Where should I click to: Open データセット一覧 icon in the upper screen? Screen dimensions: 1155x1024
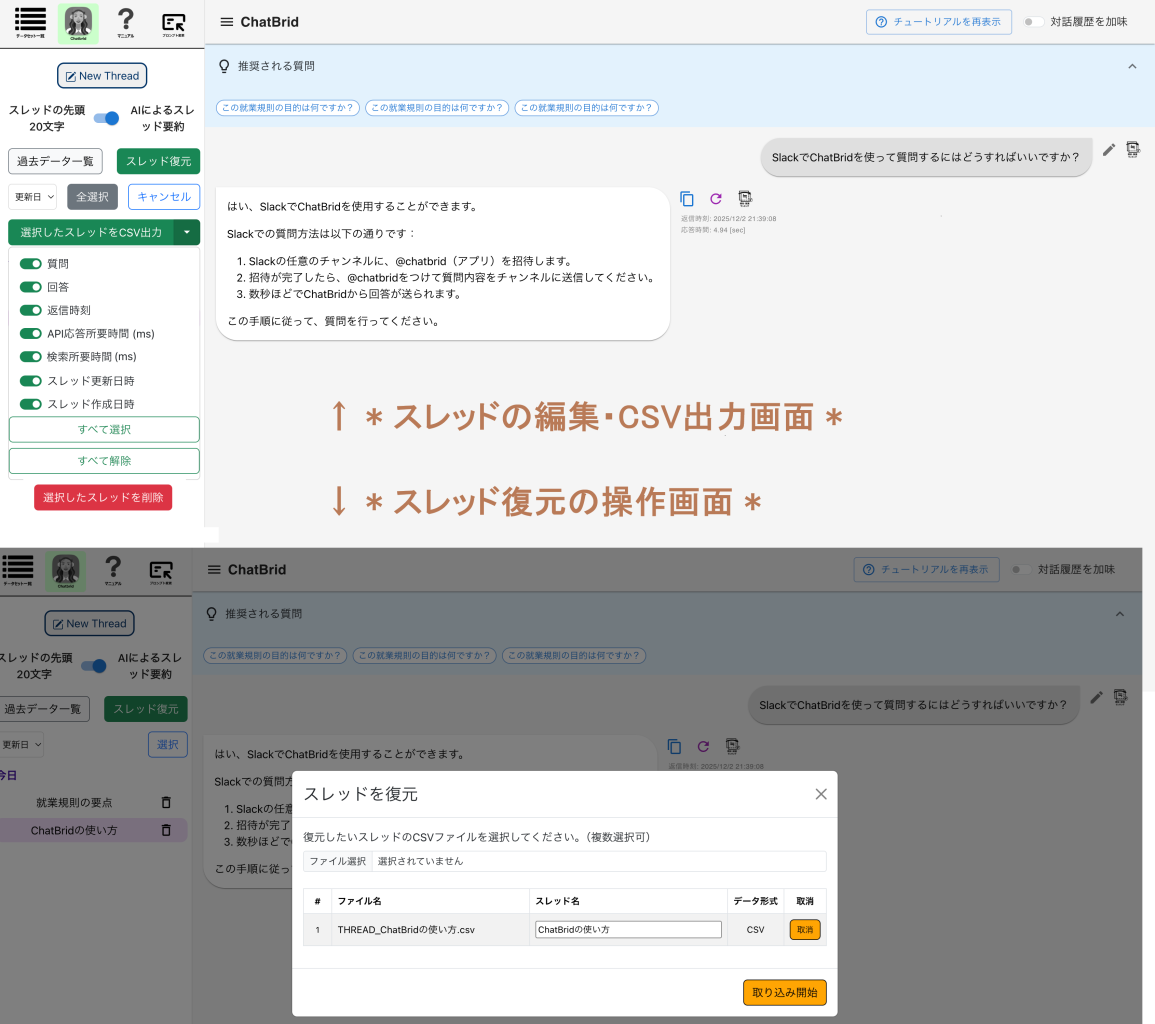pyautogui.click(x=31, y=22)
